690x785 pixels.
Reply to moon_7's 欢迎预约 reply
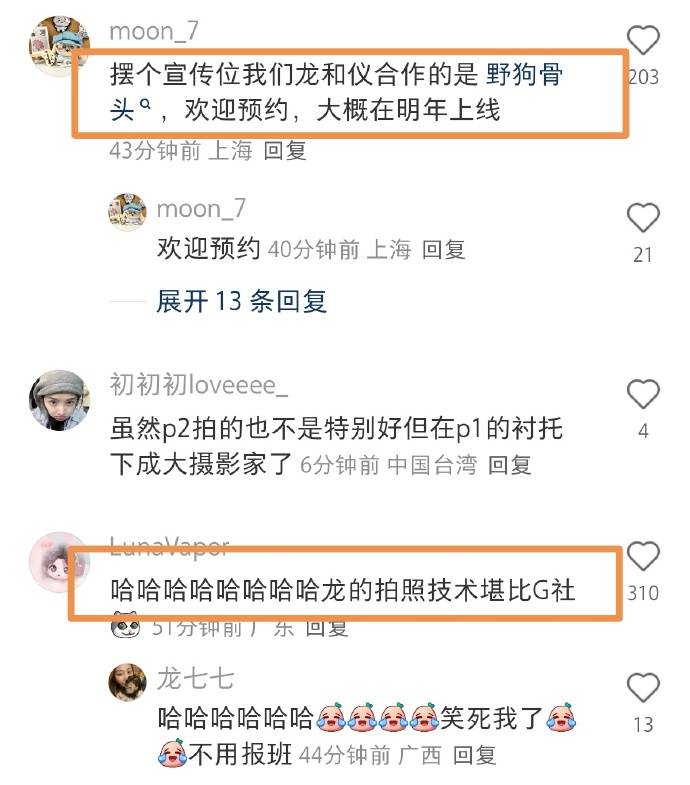pyautogui.click(x=443, y=249)
